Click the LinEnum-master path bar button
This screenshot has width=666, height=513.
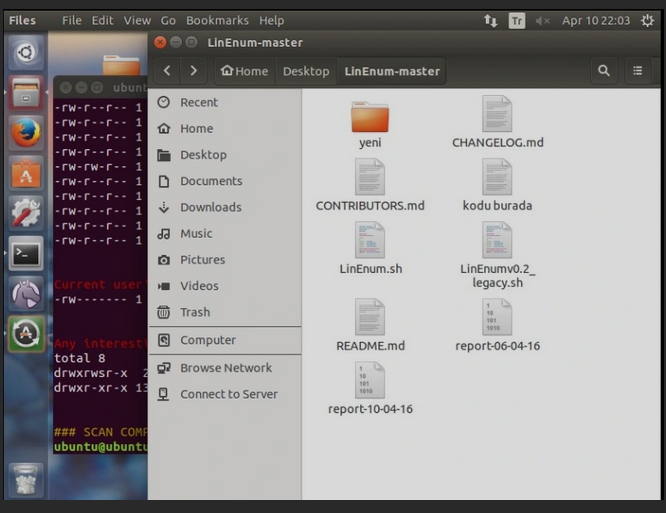[x=392, y=71]
